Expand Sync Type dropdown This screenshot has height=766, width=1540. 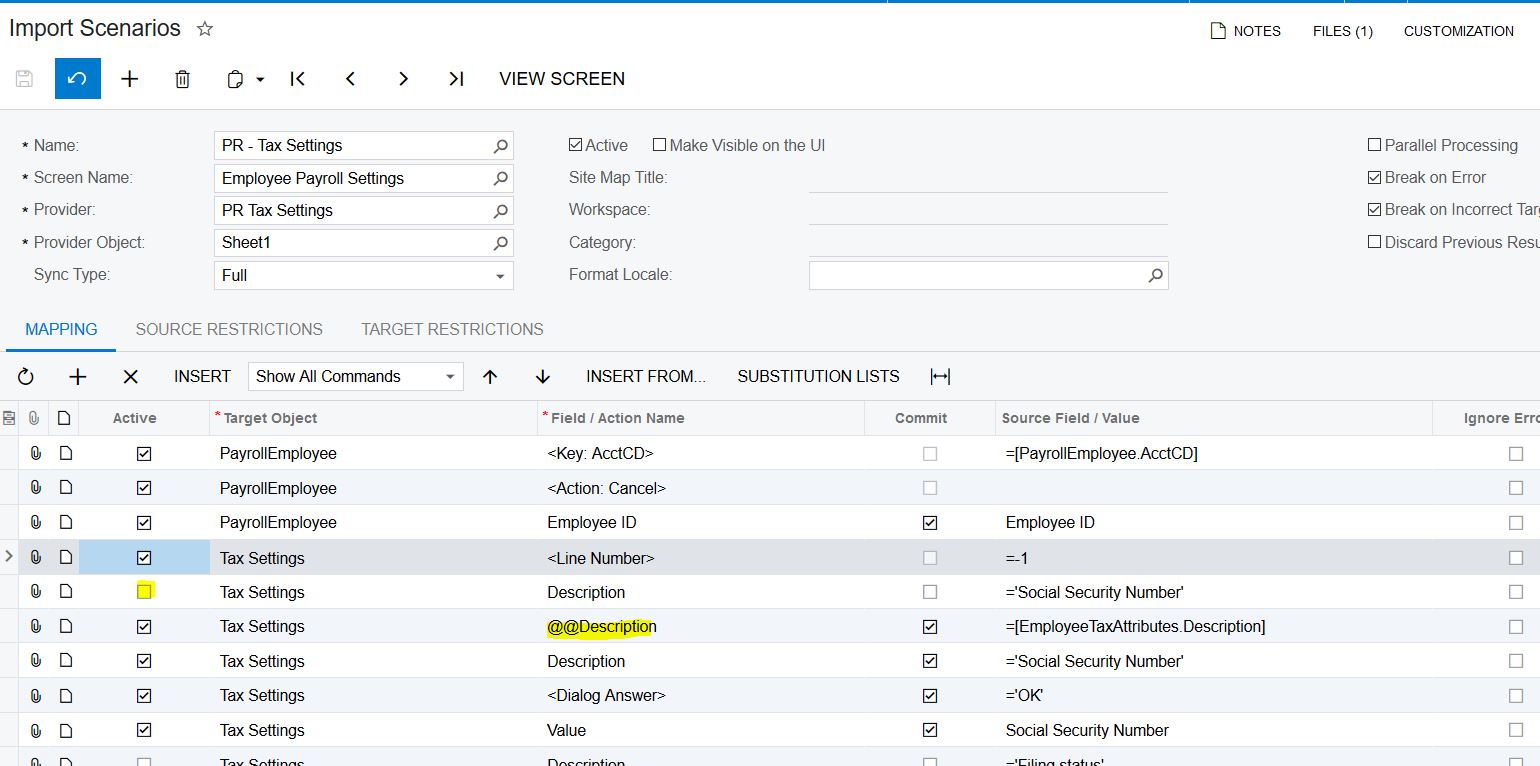(500, 276)
